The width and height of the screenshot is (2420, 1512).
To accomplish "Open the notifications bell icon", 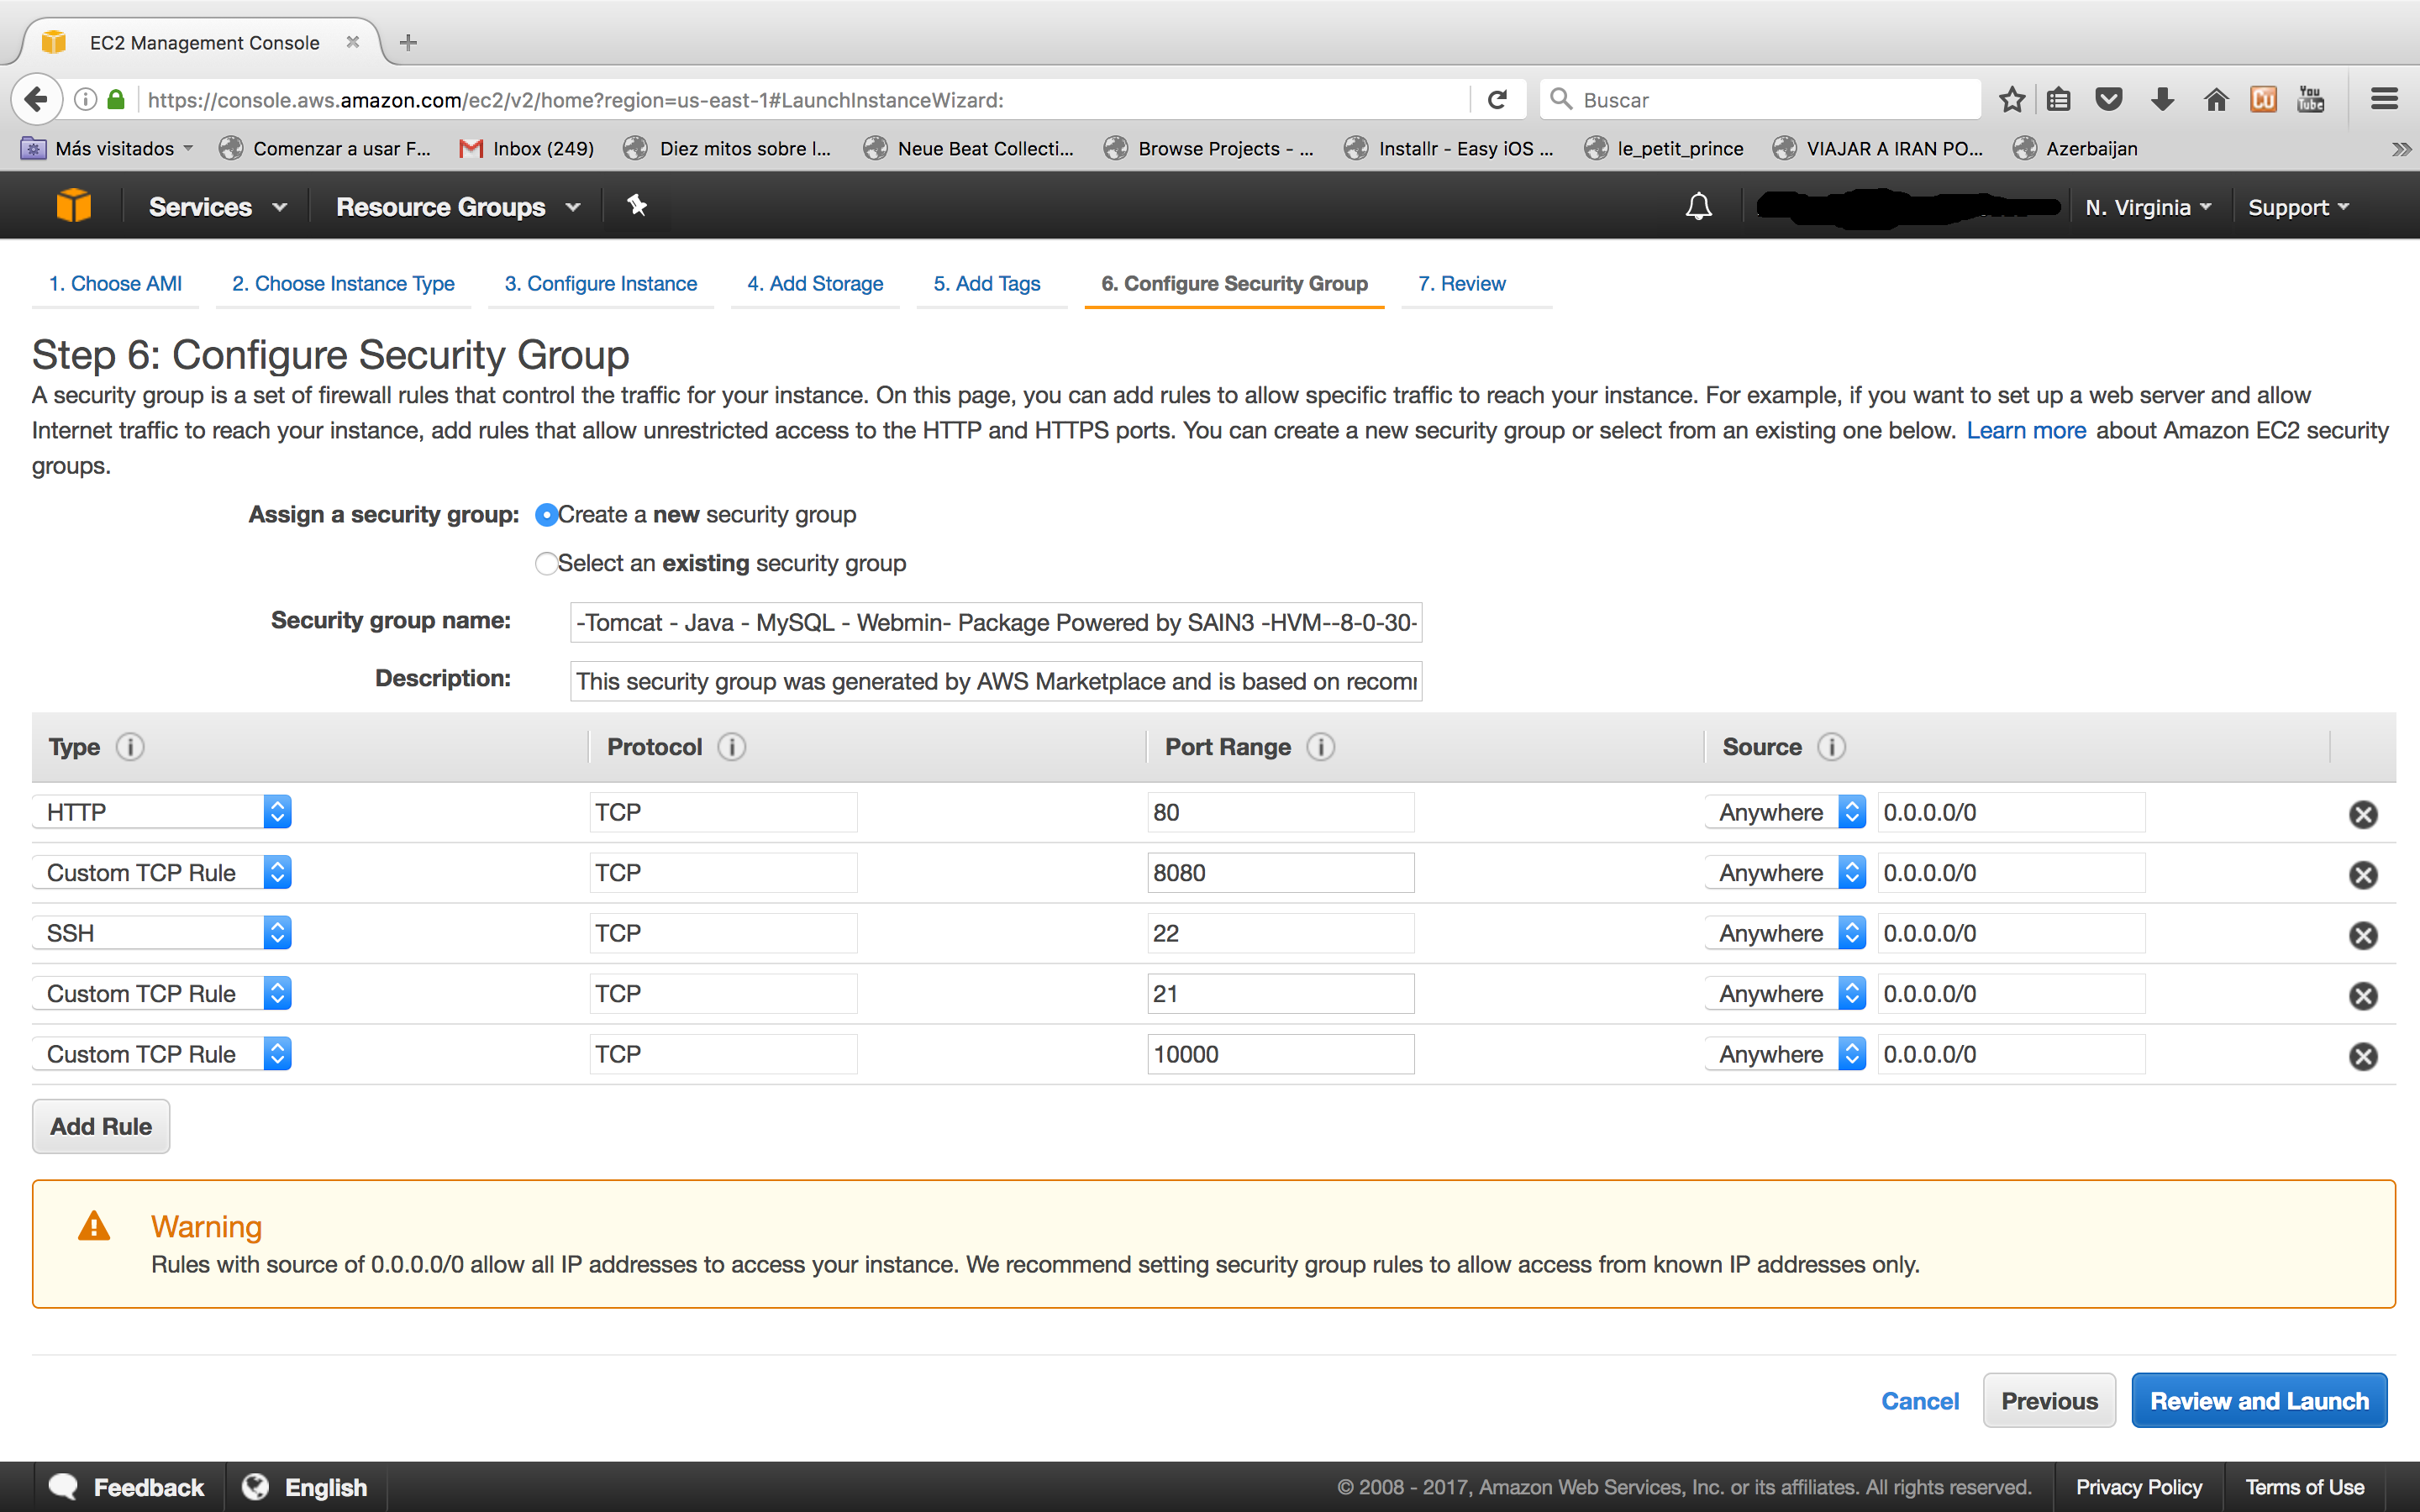I will (1698, 207).
